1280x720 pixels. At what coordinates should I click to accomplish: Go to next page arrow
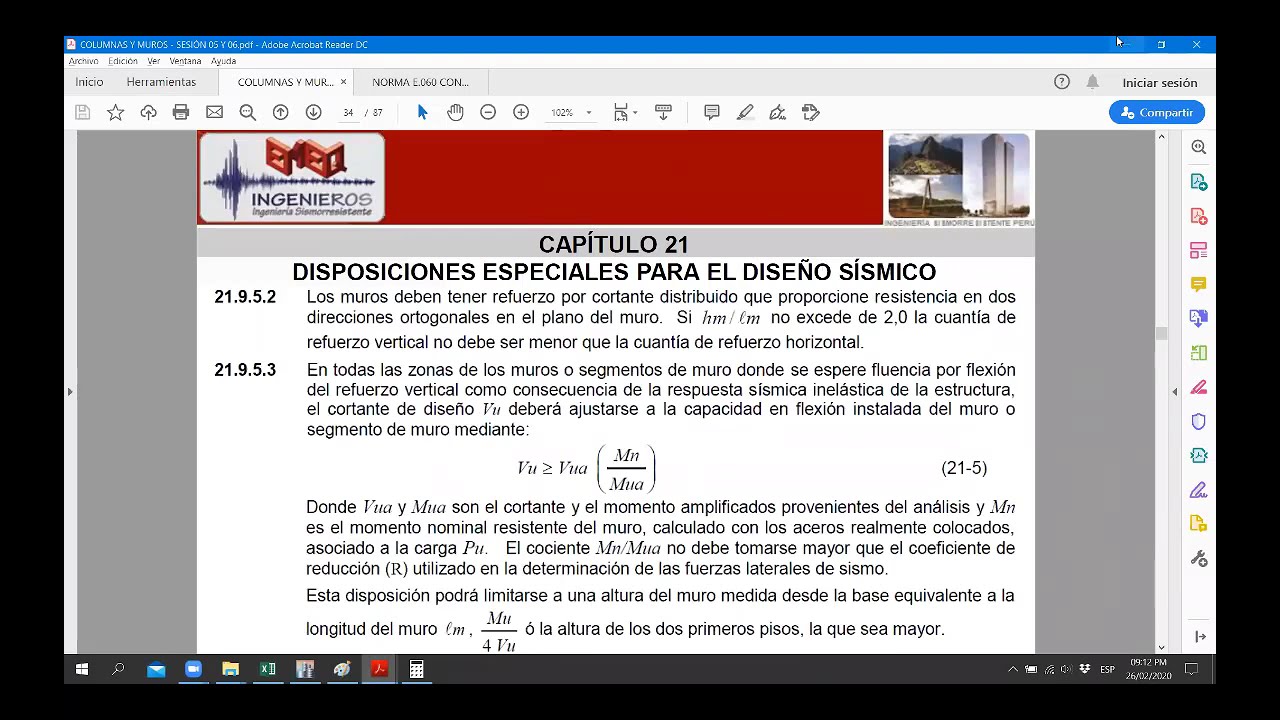coord(313,113)
